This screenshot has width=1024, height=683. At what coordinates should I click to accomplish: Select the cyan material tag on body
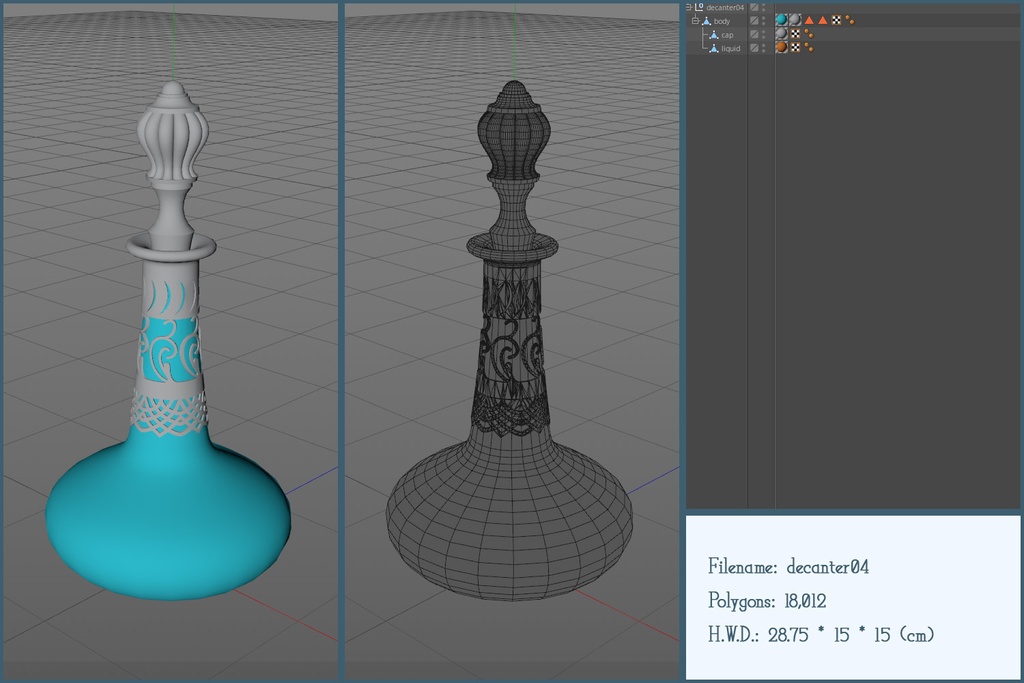pos(782,20)
